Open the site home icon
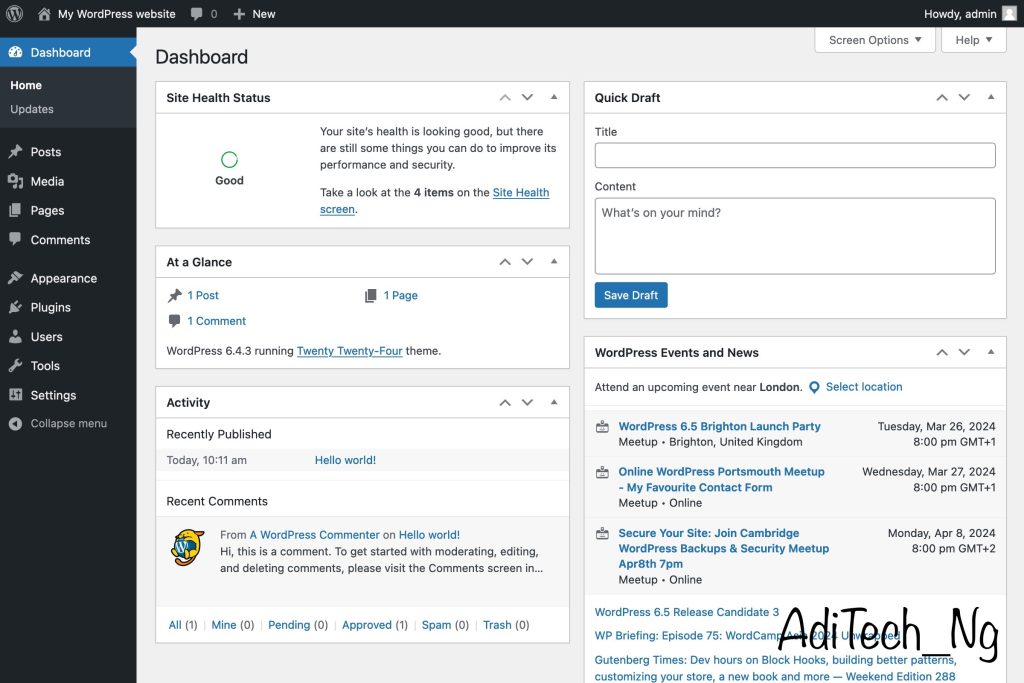 44,14
